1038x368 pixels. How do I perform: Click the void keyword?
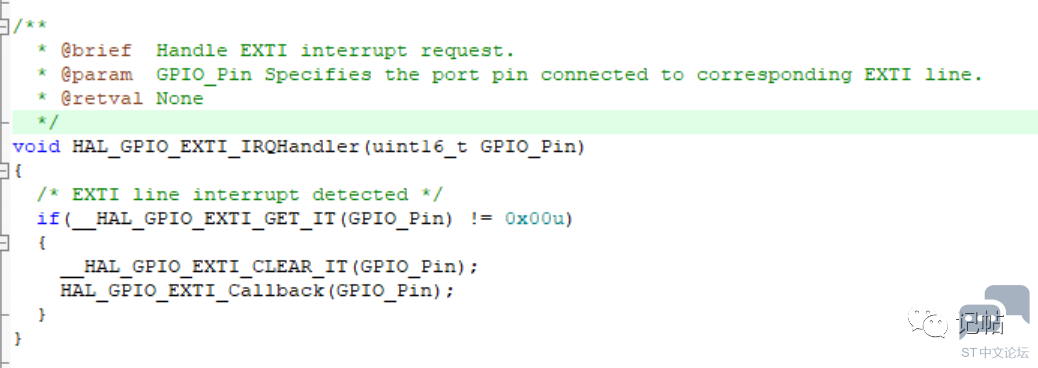coord(36,146)
